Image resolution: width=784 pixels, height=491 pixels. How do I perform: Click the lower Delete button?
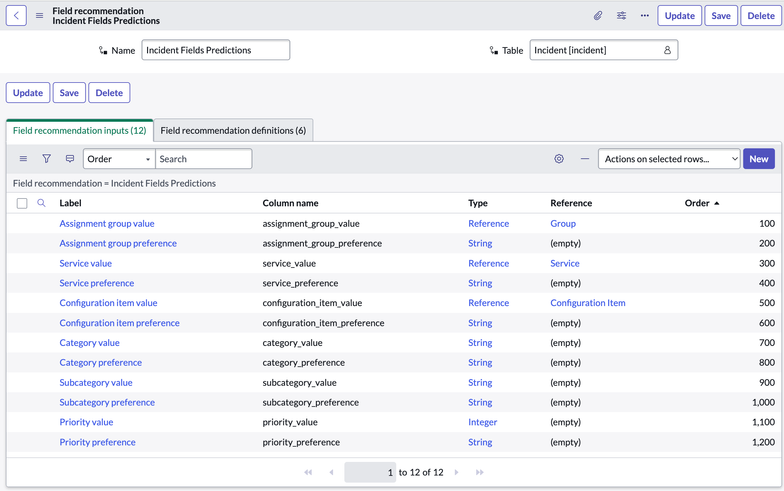109,92
